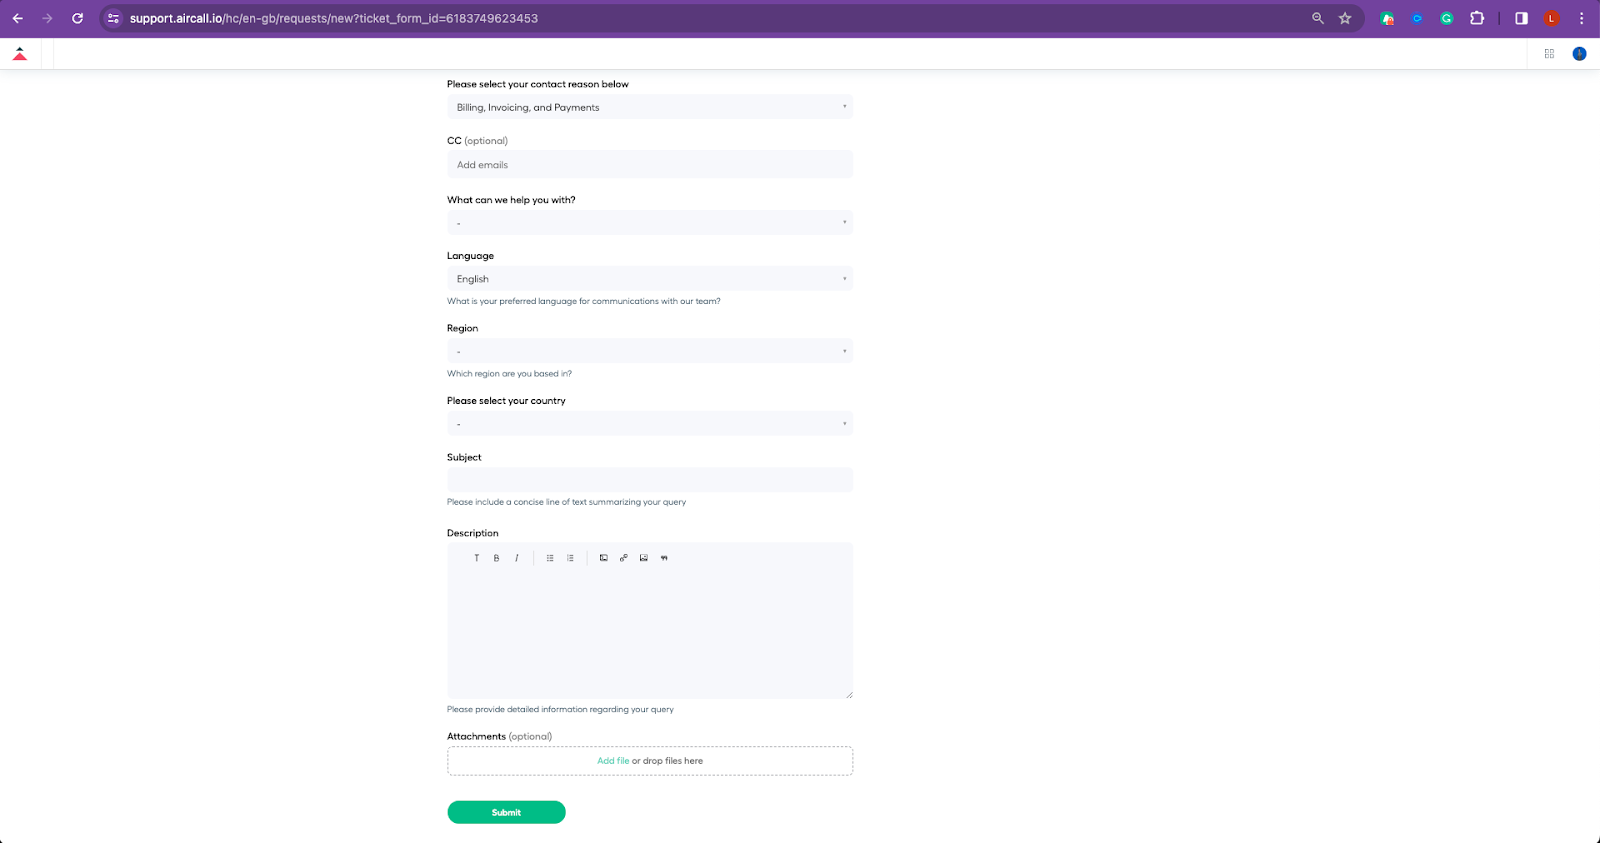Click the 'Add file' link
Viewport: 1600px width, 843px height.
(613, 761)
